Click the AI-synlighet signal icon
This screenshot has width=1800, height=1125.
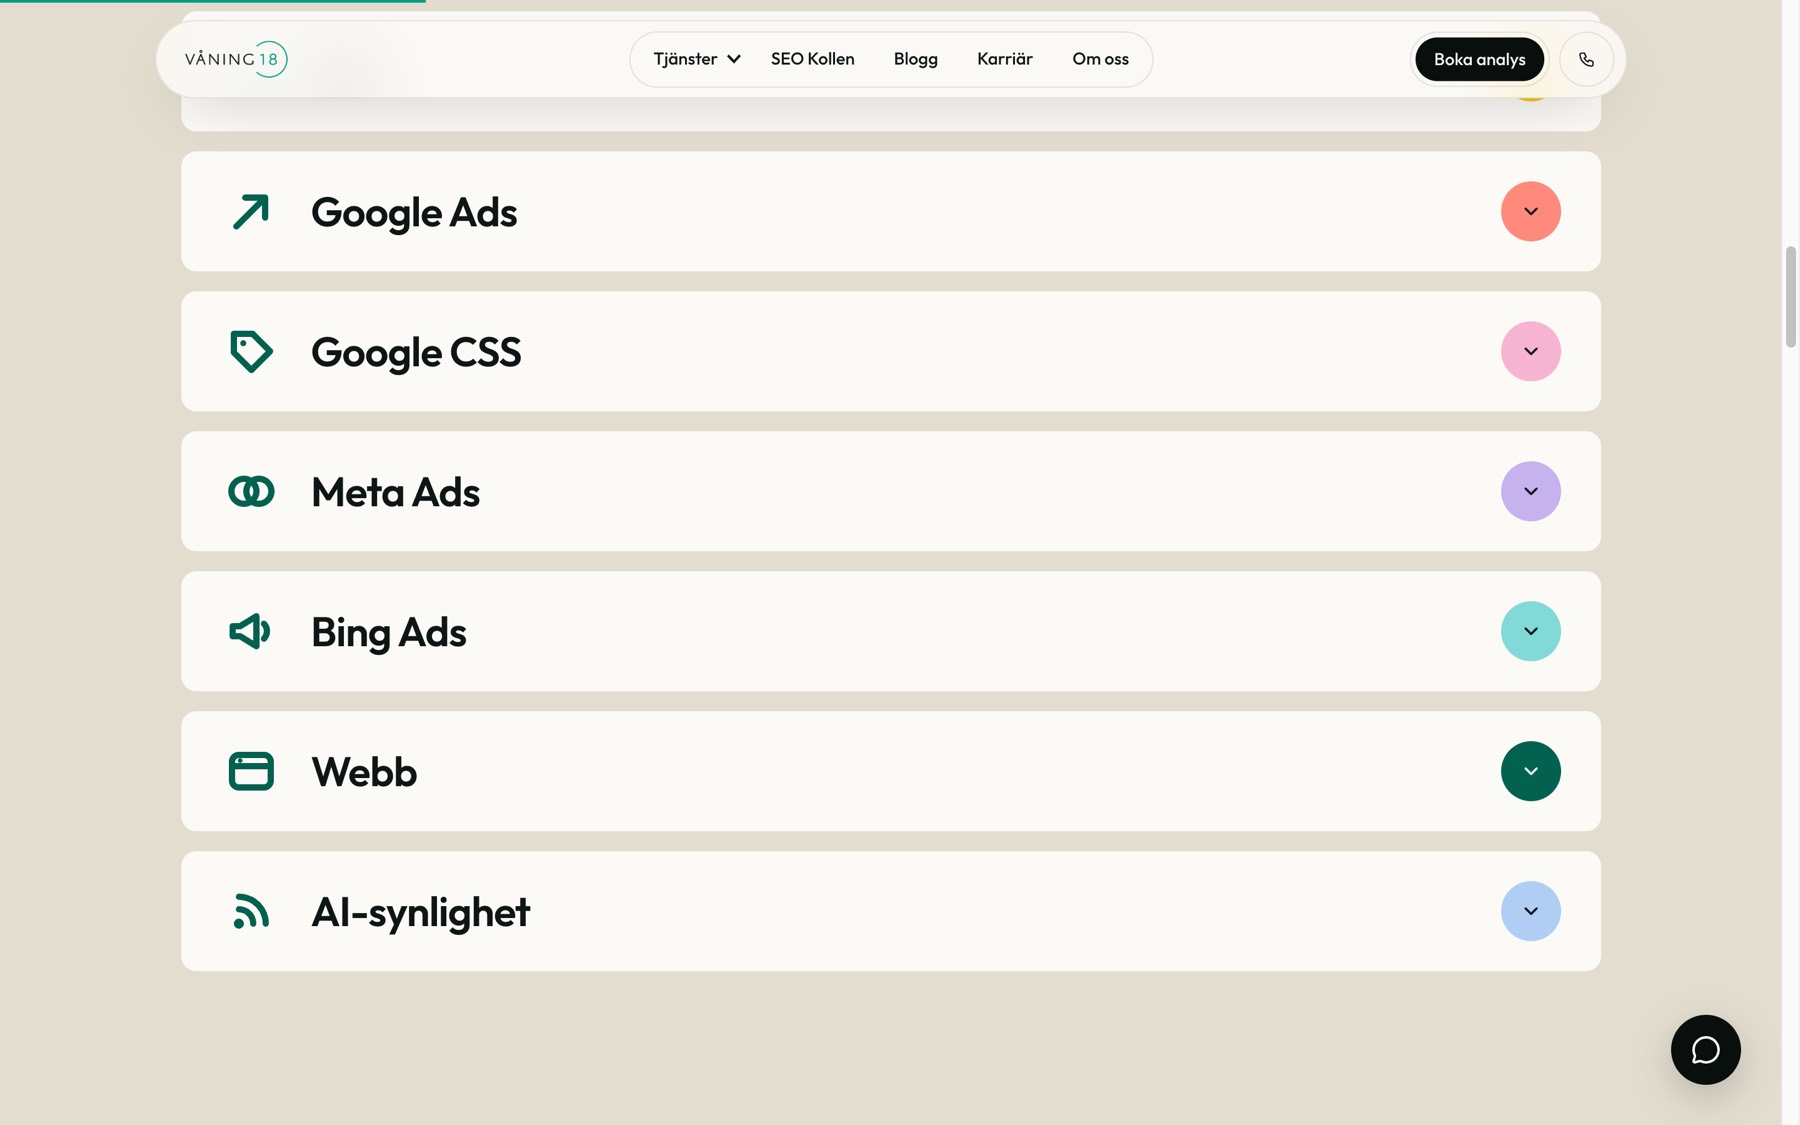click(x=251, y=911)
